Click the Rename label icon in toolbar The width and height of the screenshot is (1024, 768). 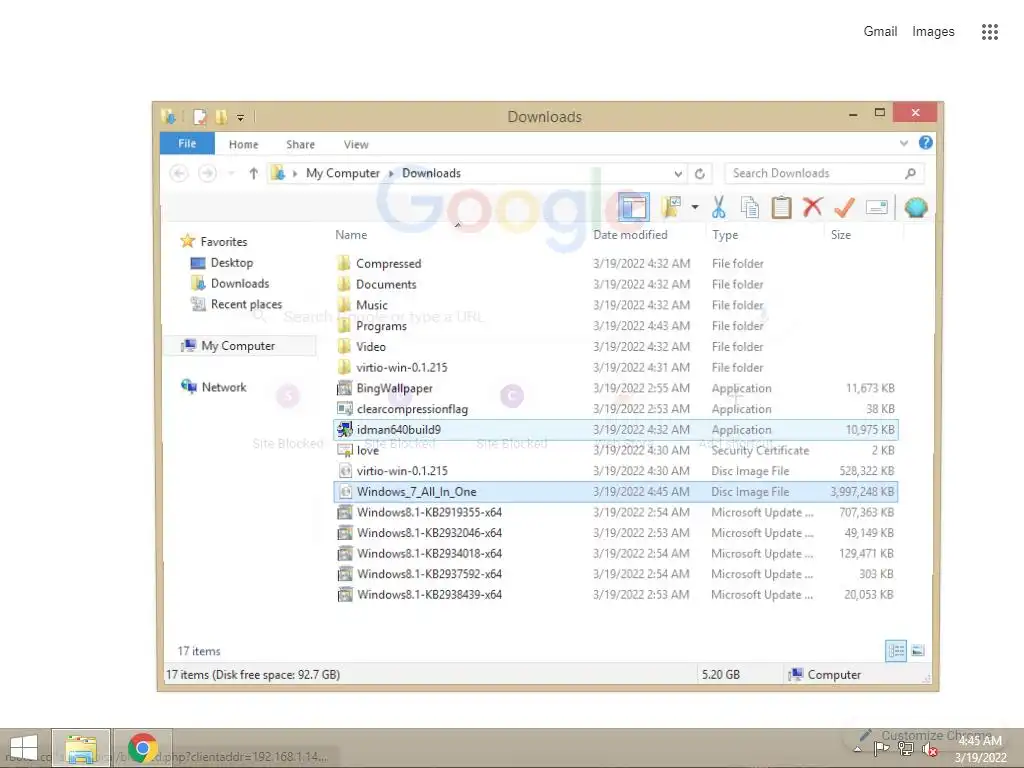pos(876,208)
